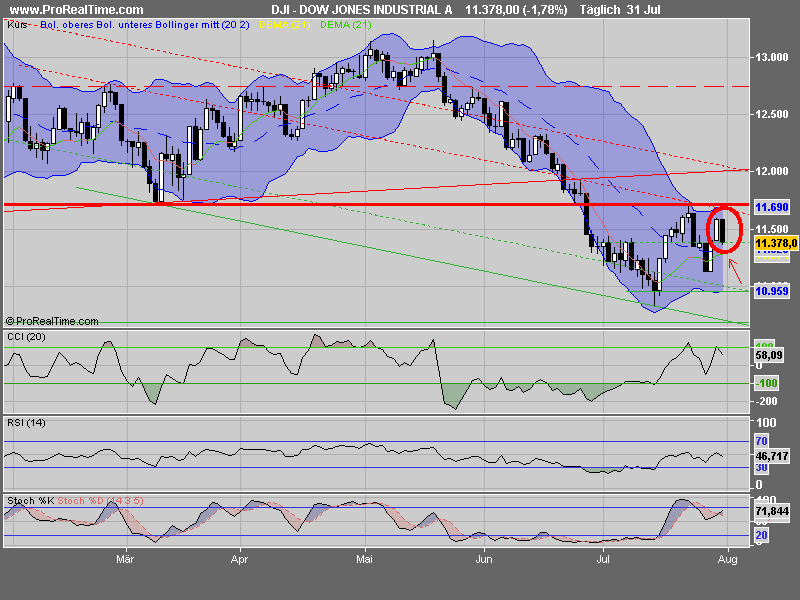This screenshot has width=800, height=600.
Task: Click the © ProRealTime.com copyright text
Action: point(52,321)
